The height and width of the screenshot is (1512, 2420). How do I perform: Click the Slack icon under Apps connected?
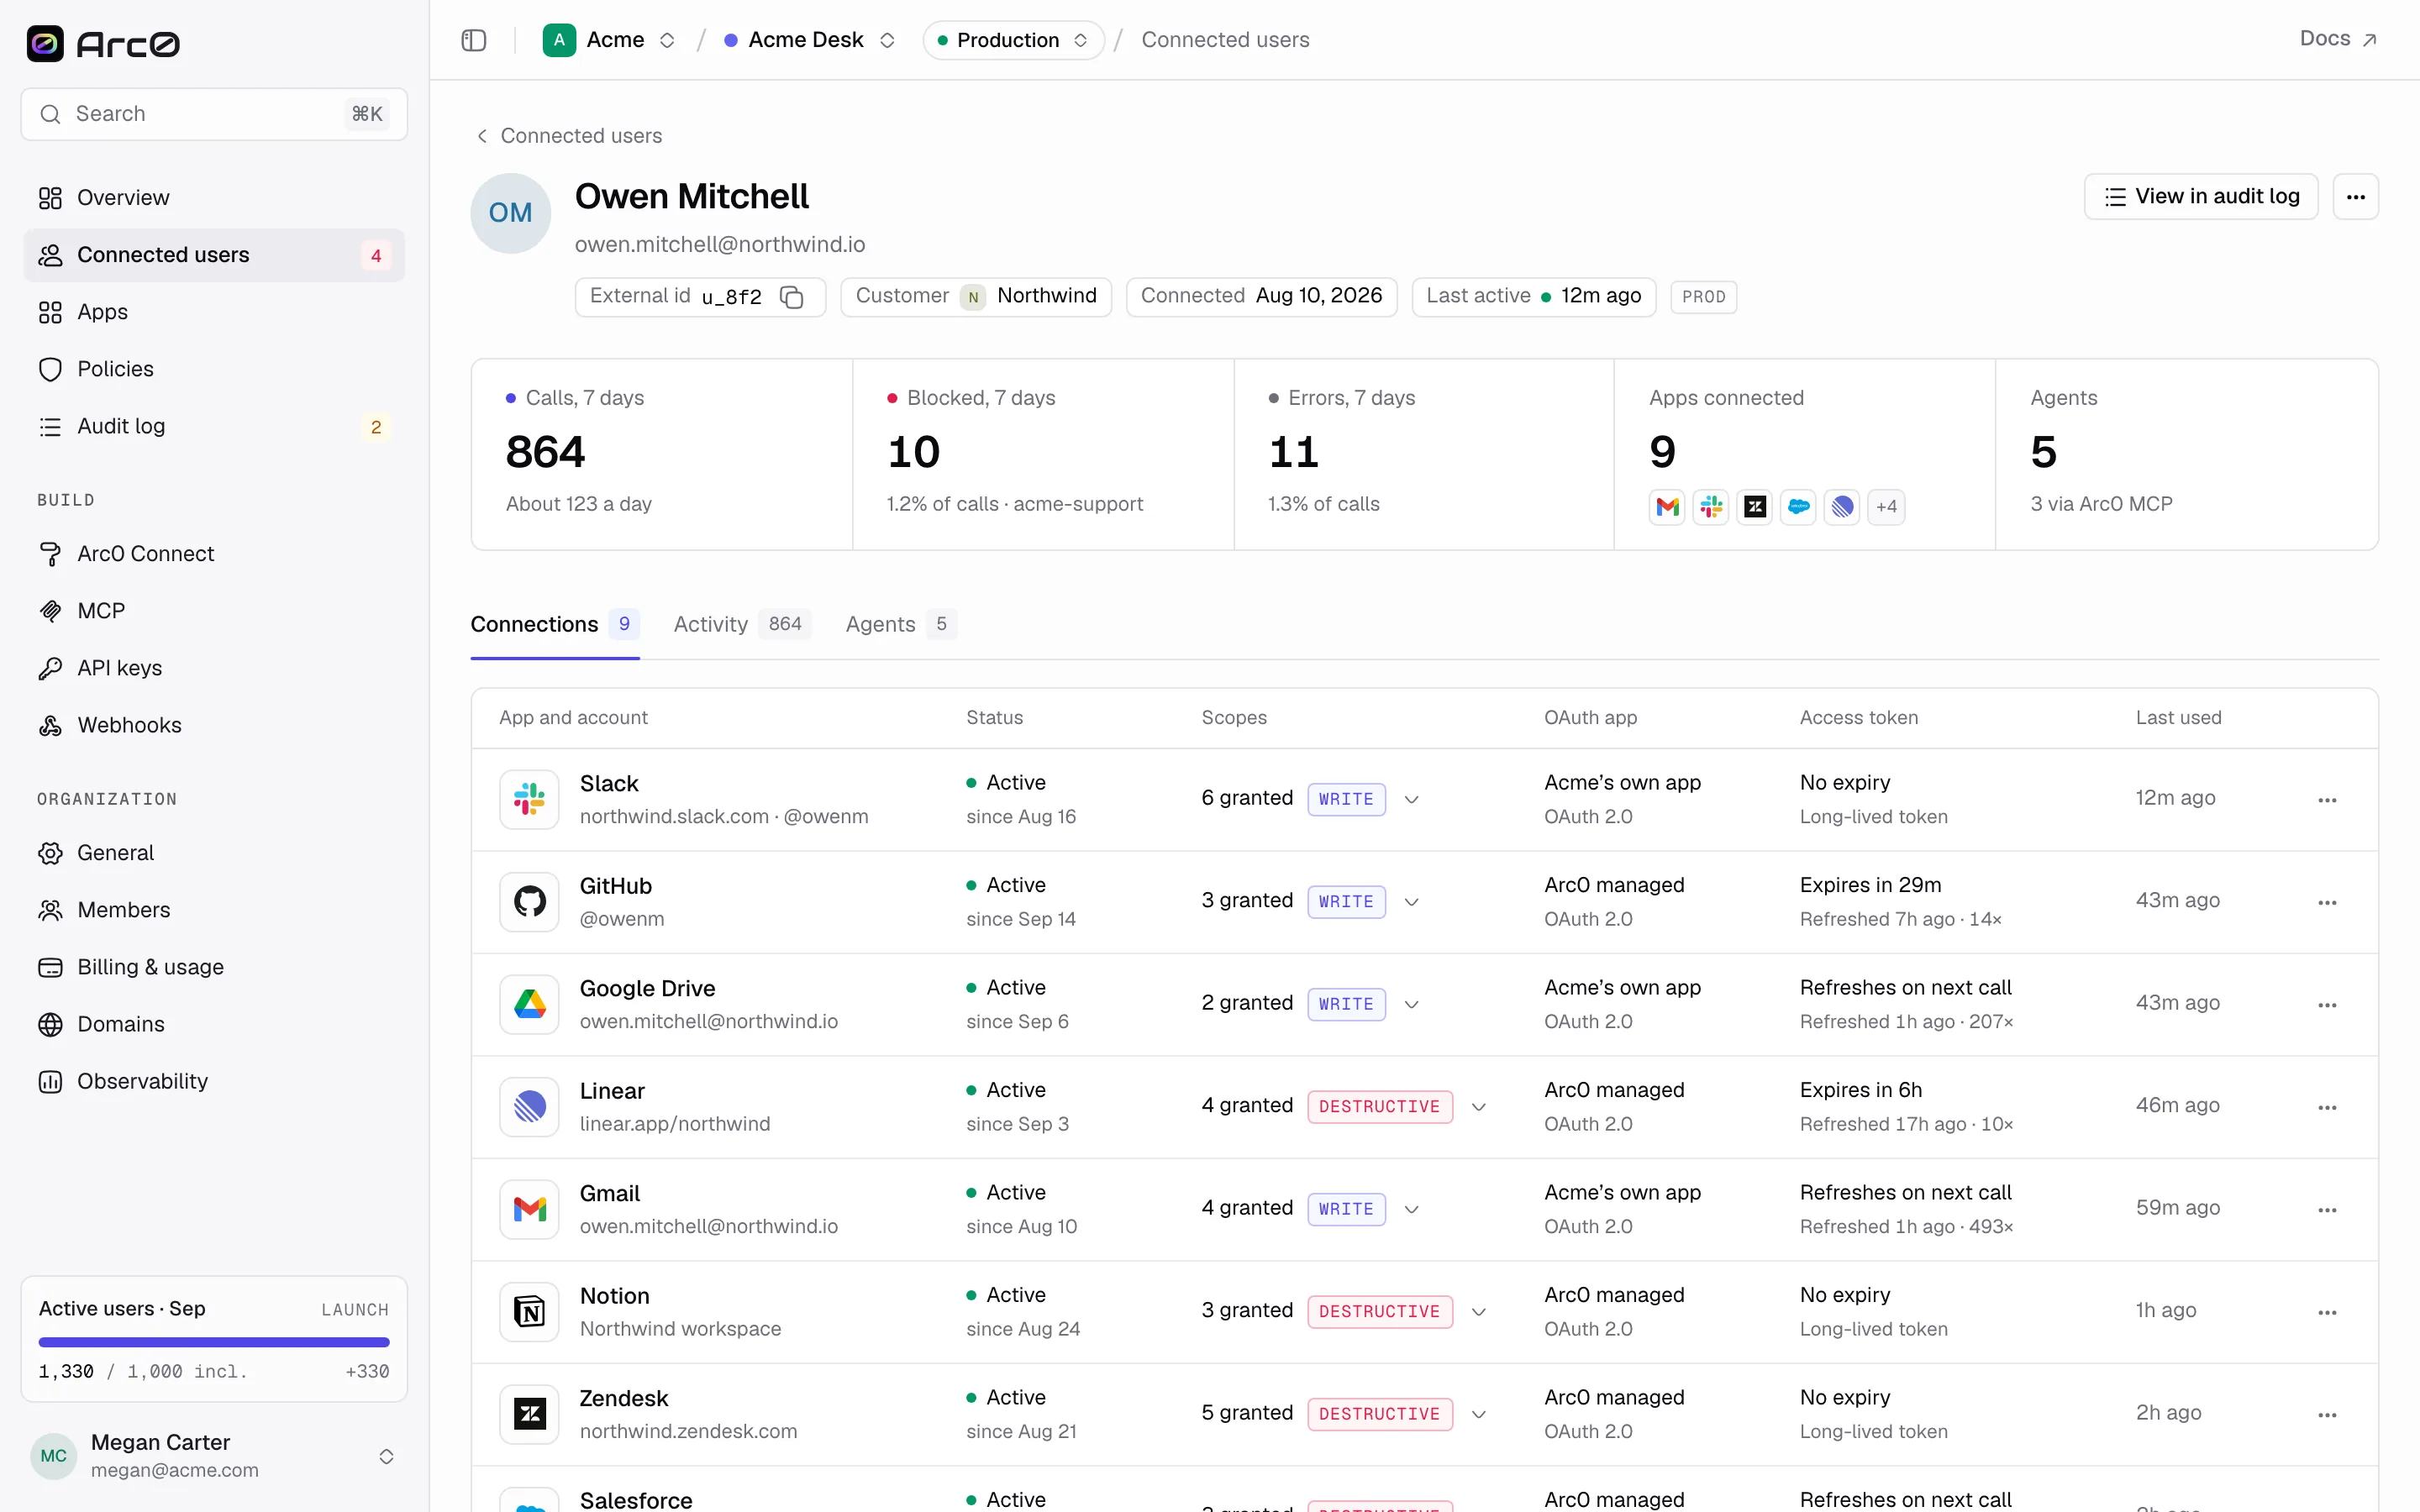1711,507
